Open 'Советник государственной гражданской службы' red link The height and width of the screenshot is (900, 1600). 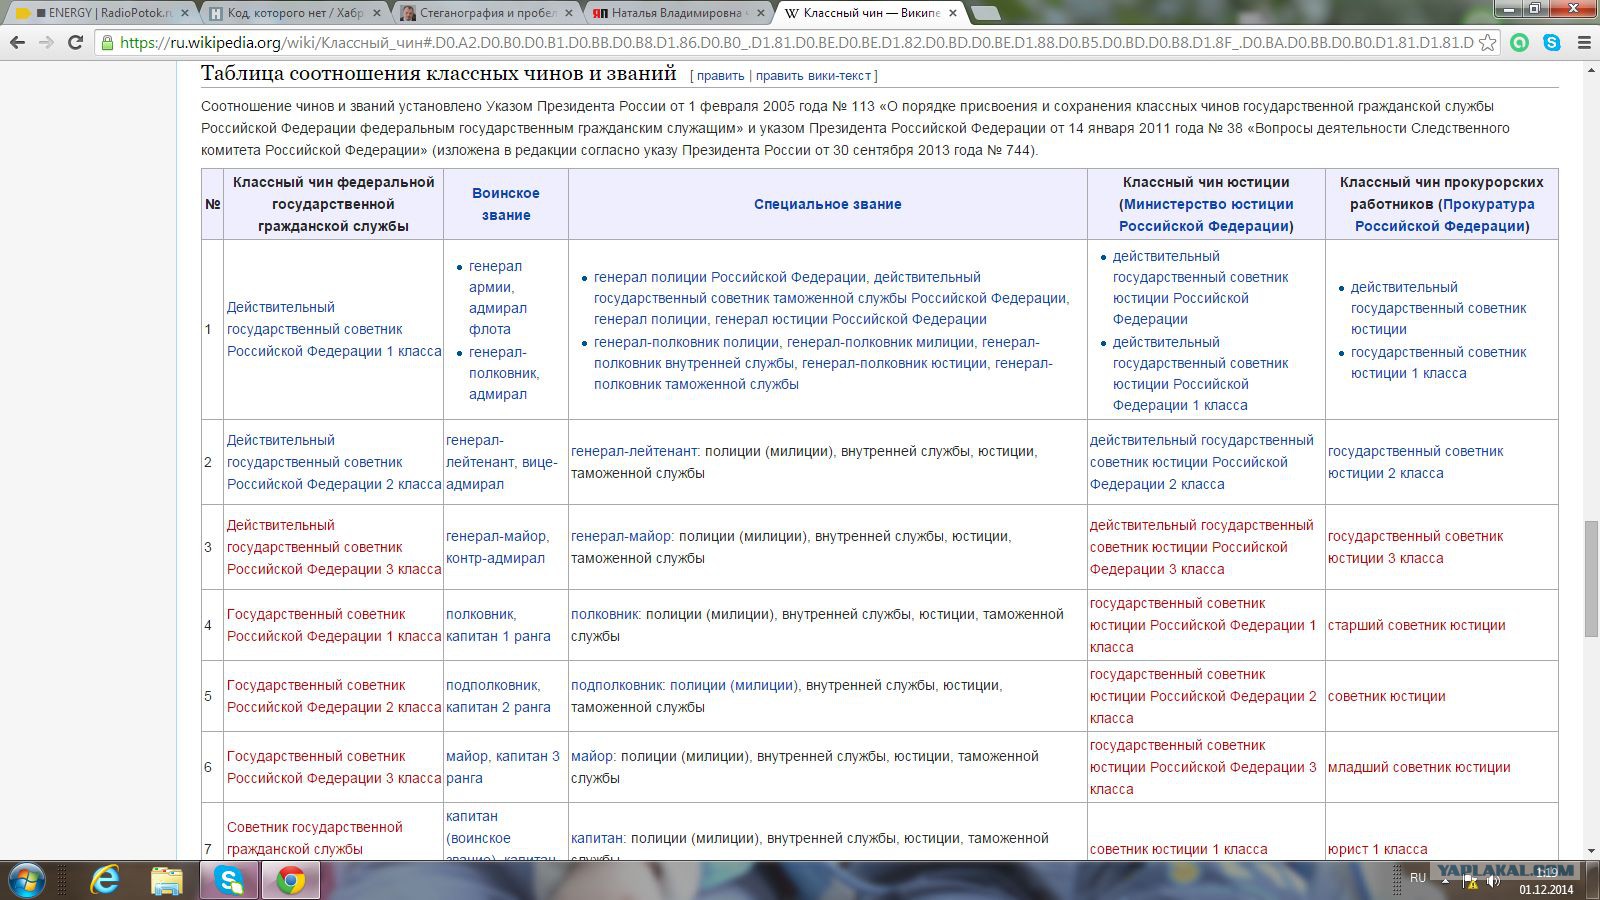315,838
